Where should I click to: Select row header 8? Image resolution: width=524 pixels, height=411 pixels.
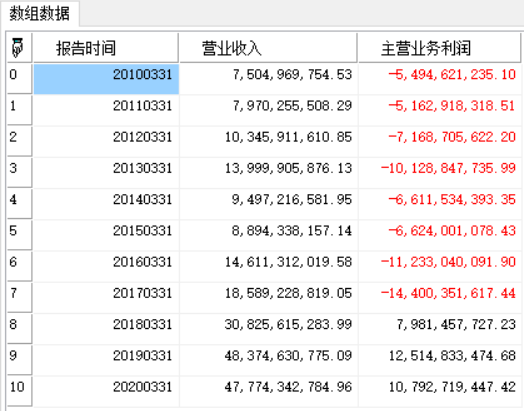tap(19, 329)
